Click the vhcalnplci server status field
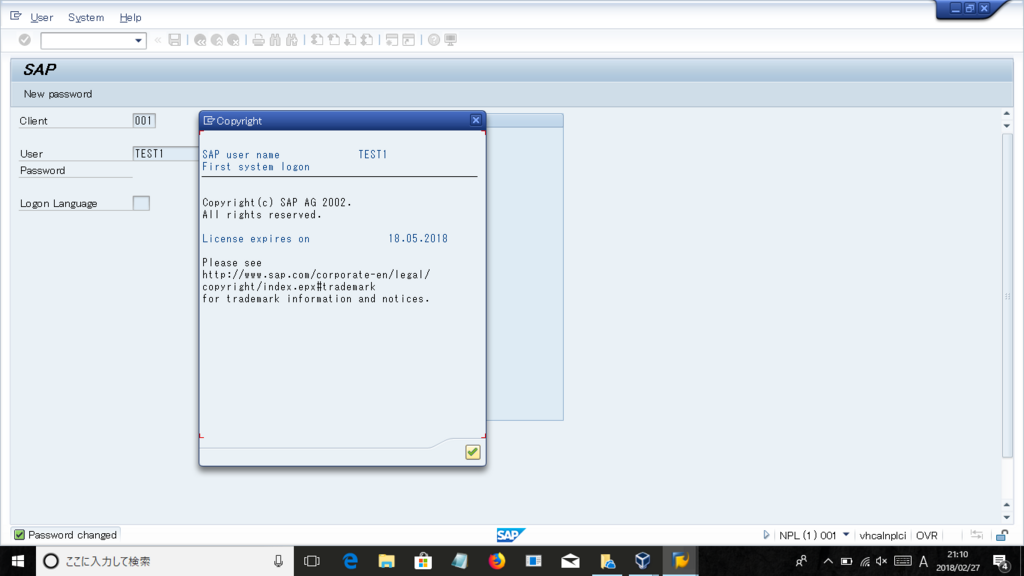1024x576 pixels. click(882, 535)
